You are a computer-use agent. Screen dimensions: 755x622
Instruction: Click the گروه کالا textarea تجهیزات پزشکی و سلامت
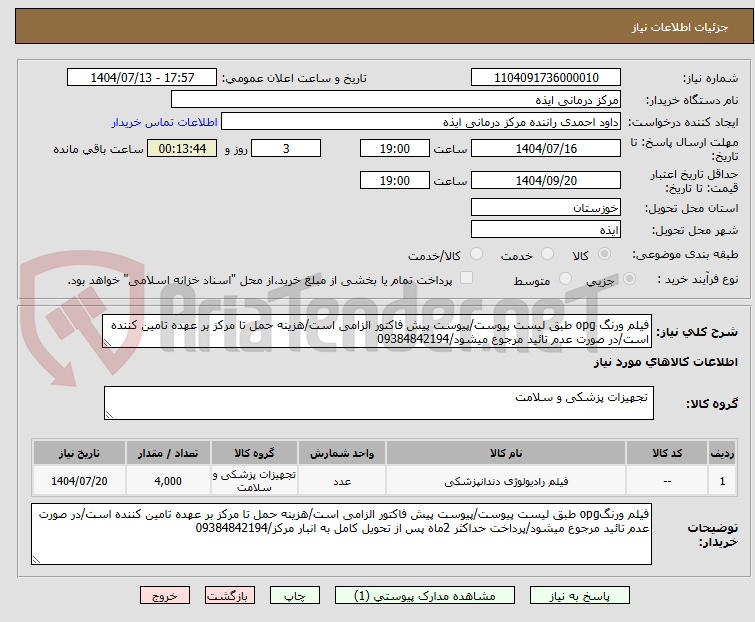[379, 403]
